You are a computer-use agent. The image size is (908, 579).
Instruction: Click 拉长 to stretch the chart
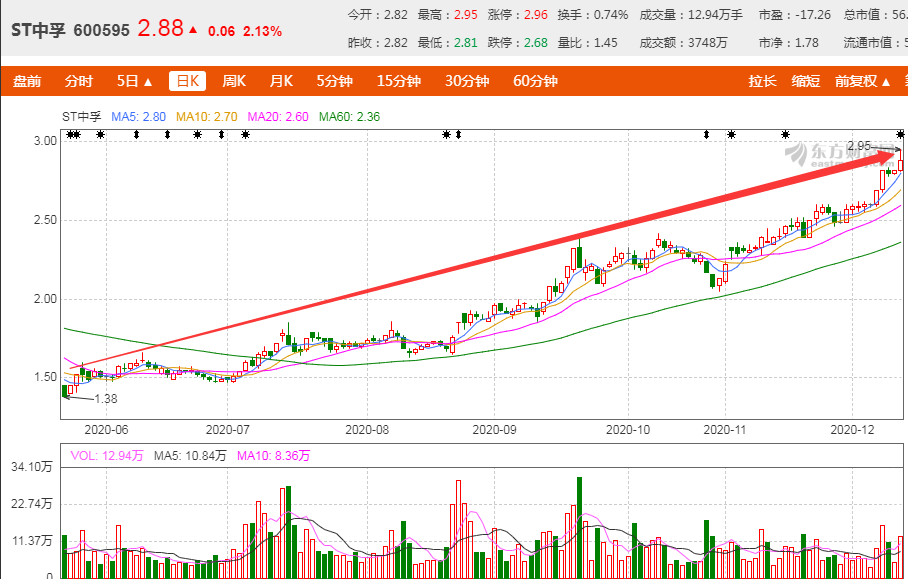(x=762, y=81)
